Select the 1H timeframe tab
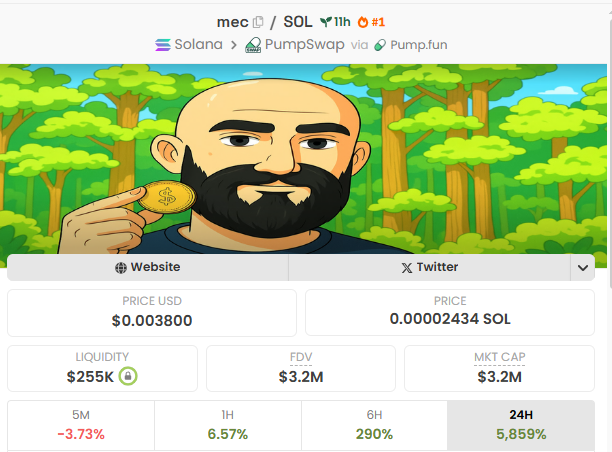 (x=228, y=425)
